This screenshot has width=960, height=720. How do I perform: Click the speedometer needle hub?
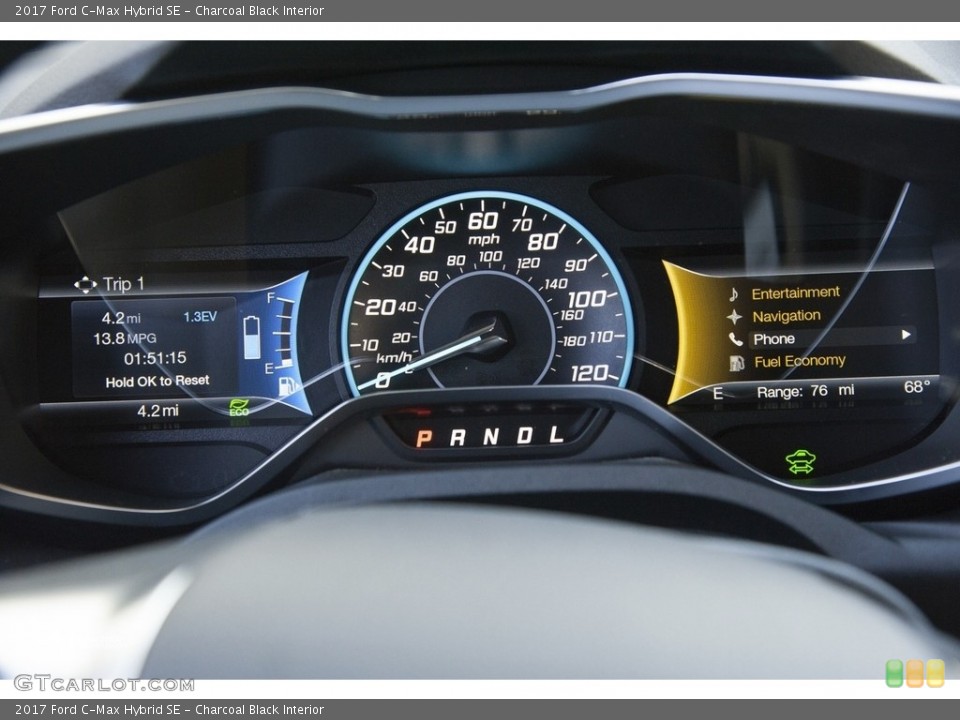tap(488, 334)
